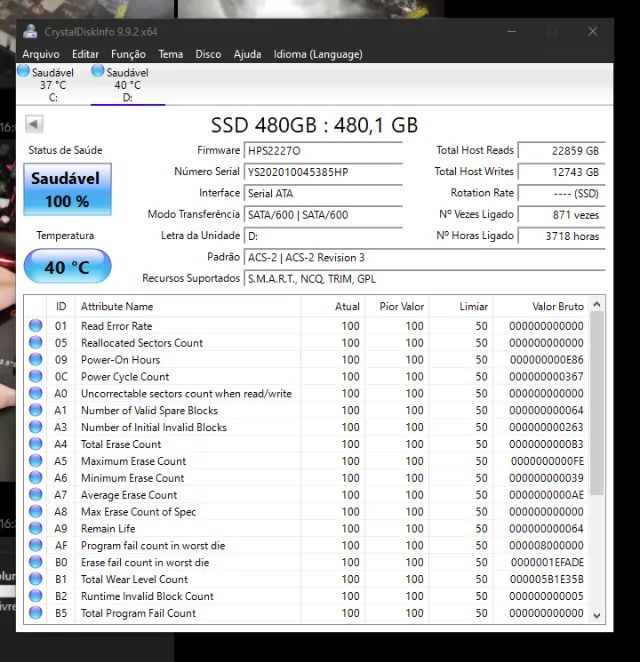
Task: Open the Editar menu
Action: pyautogui.click(x=85, y=54)
